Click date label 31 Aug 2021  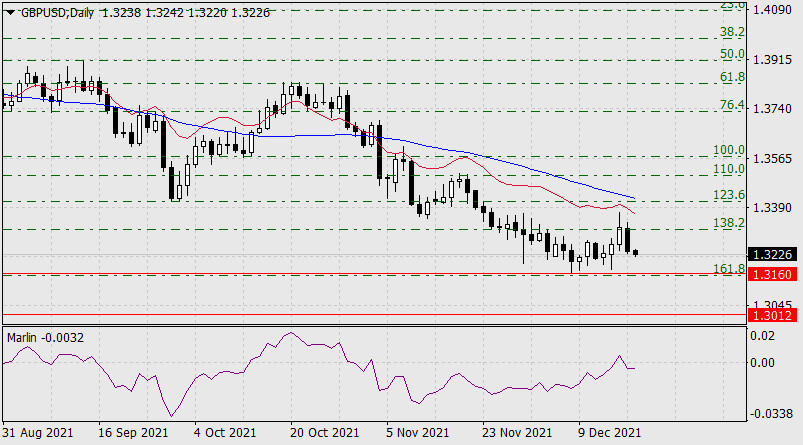[38, 433]
